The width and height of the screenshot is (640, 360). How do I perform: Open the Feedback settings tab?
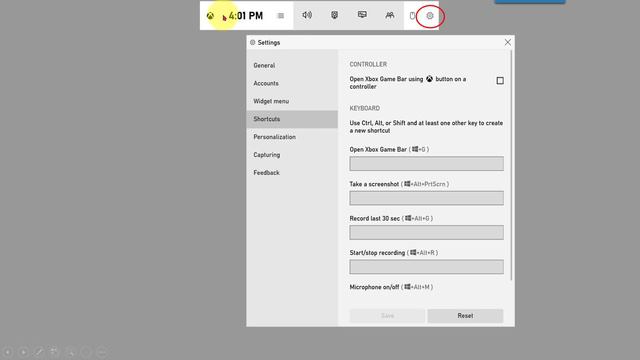[x=292, y=173]
